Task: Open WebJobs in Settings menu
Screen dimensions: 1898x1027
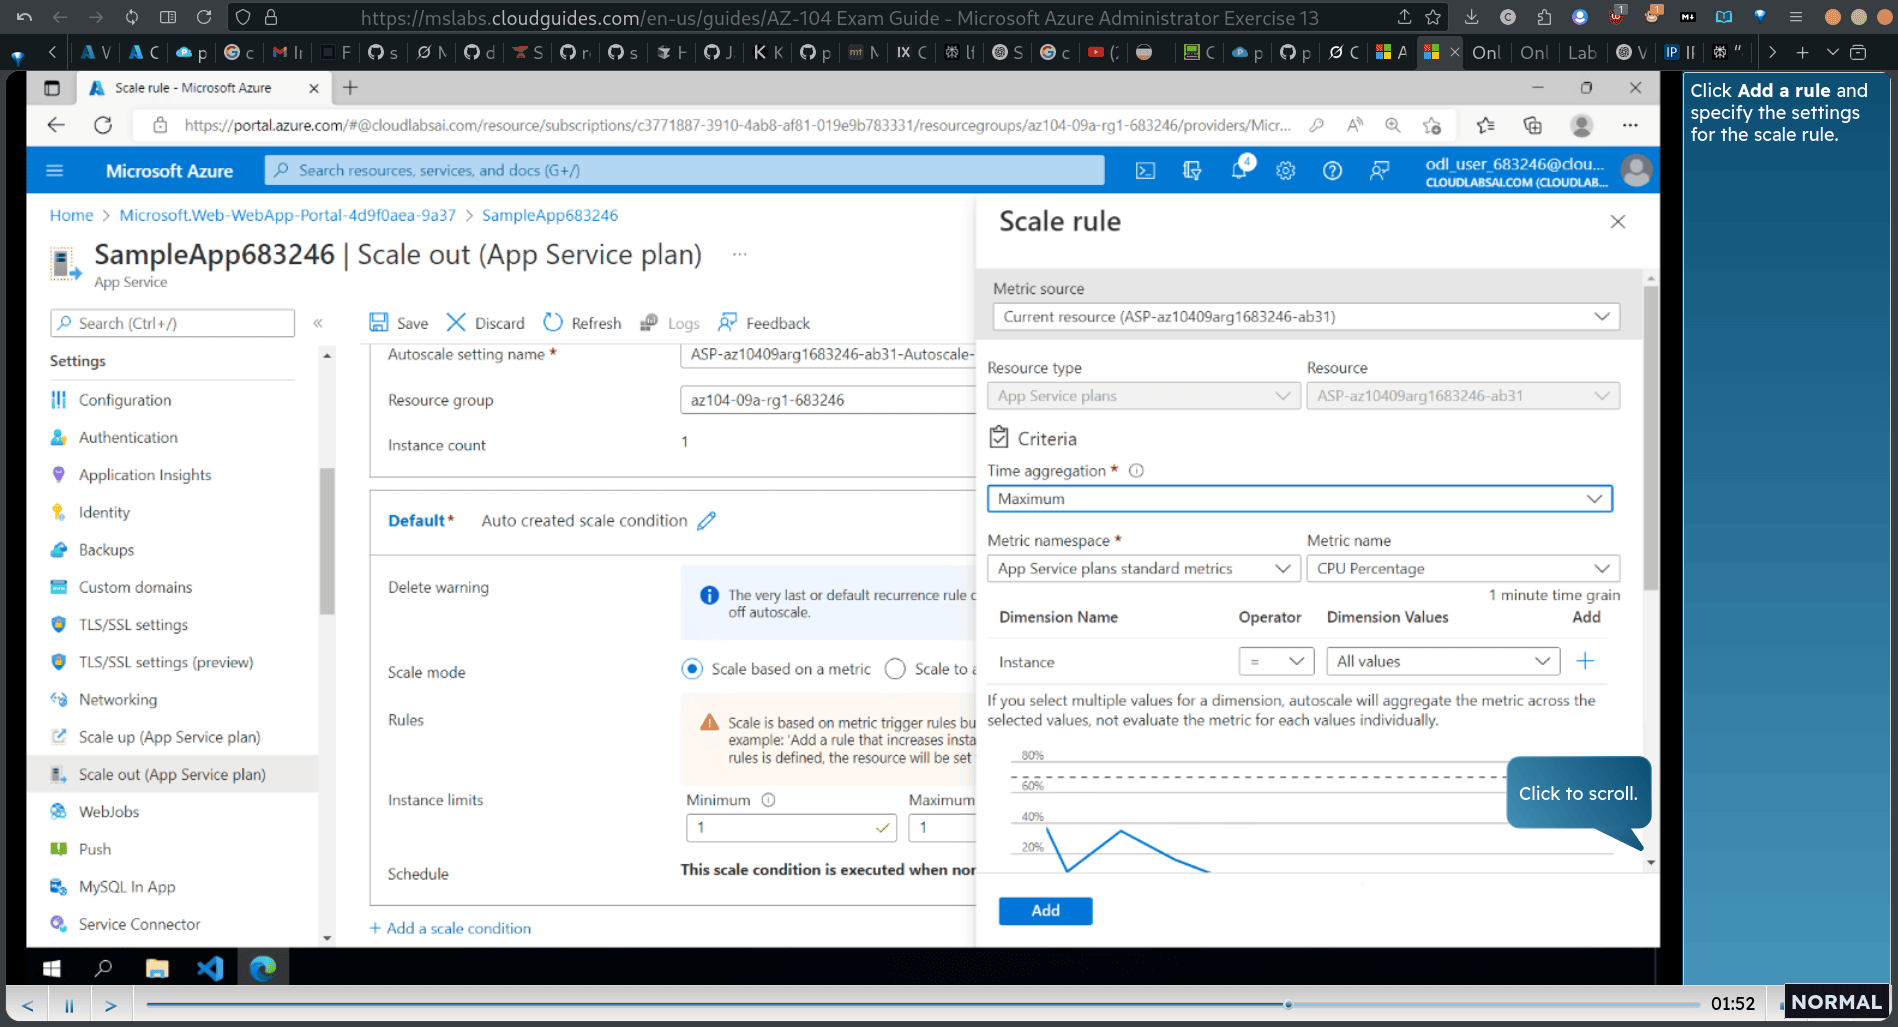Action: click(x=109, y=812)
